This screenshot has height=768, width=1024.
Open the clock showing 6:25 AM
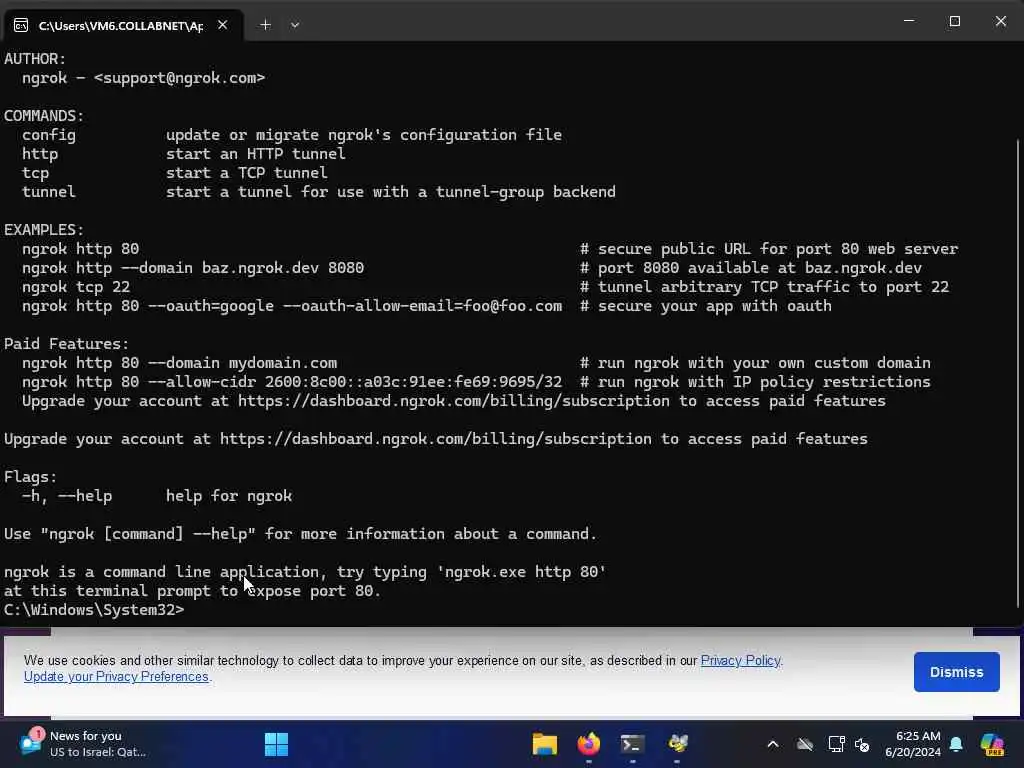tap(913, 744)
